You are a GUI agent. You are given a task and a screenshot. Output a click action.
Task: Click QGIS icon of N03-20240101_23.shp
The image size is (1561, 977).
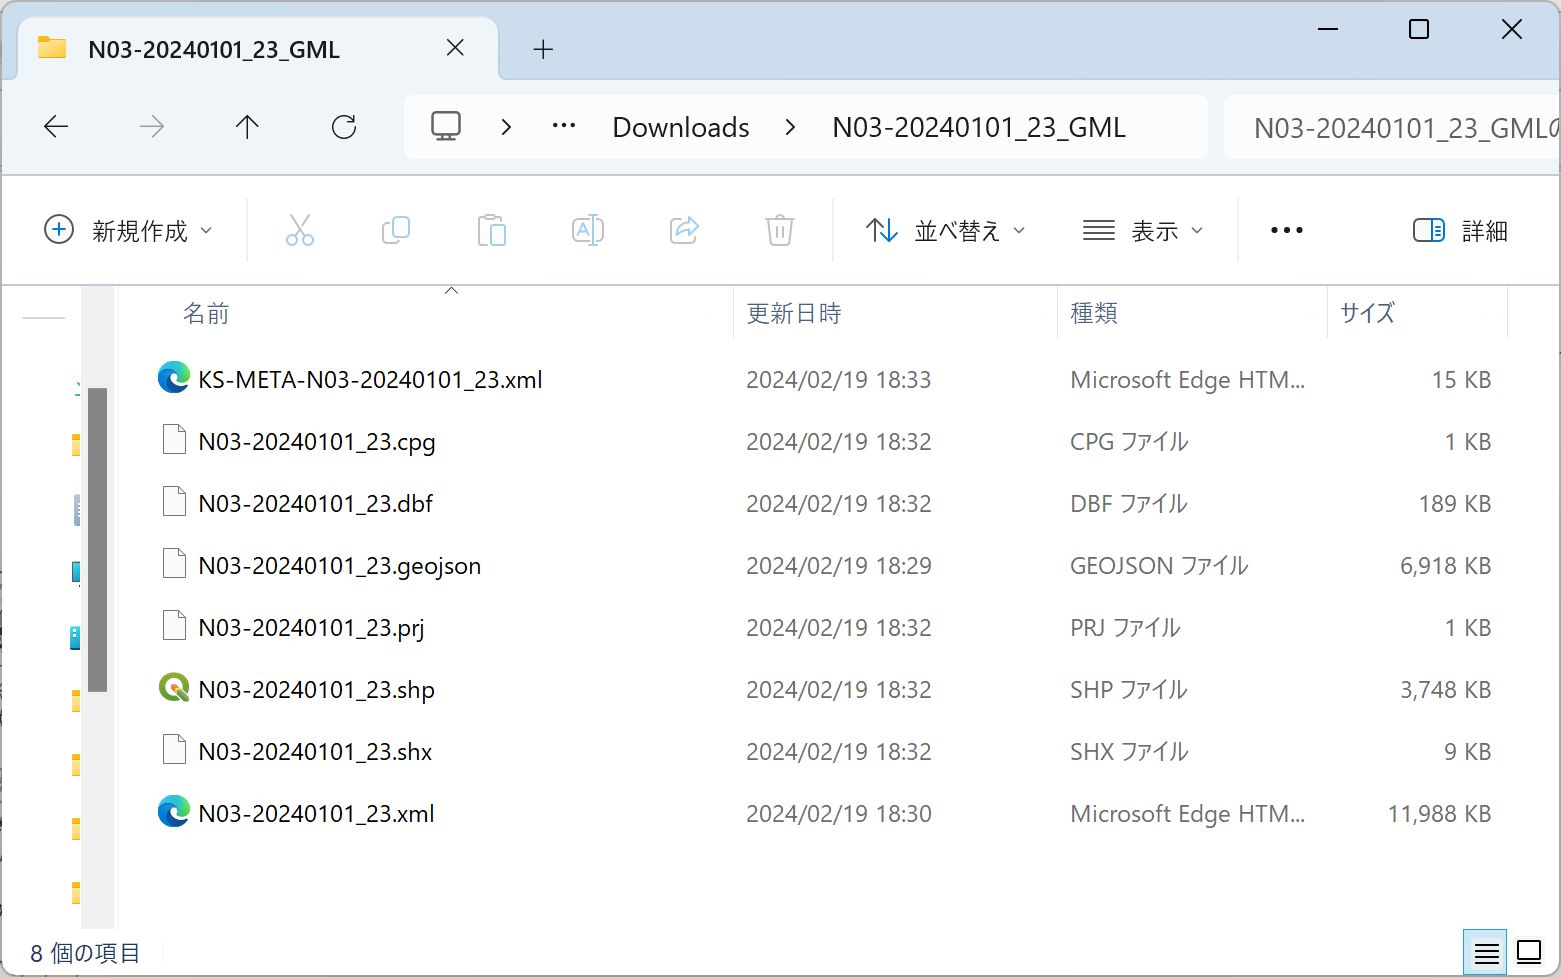point(174,688)
